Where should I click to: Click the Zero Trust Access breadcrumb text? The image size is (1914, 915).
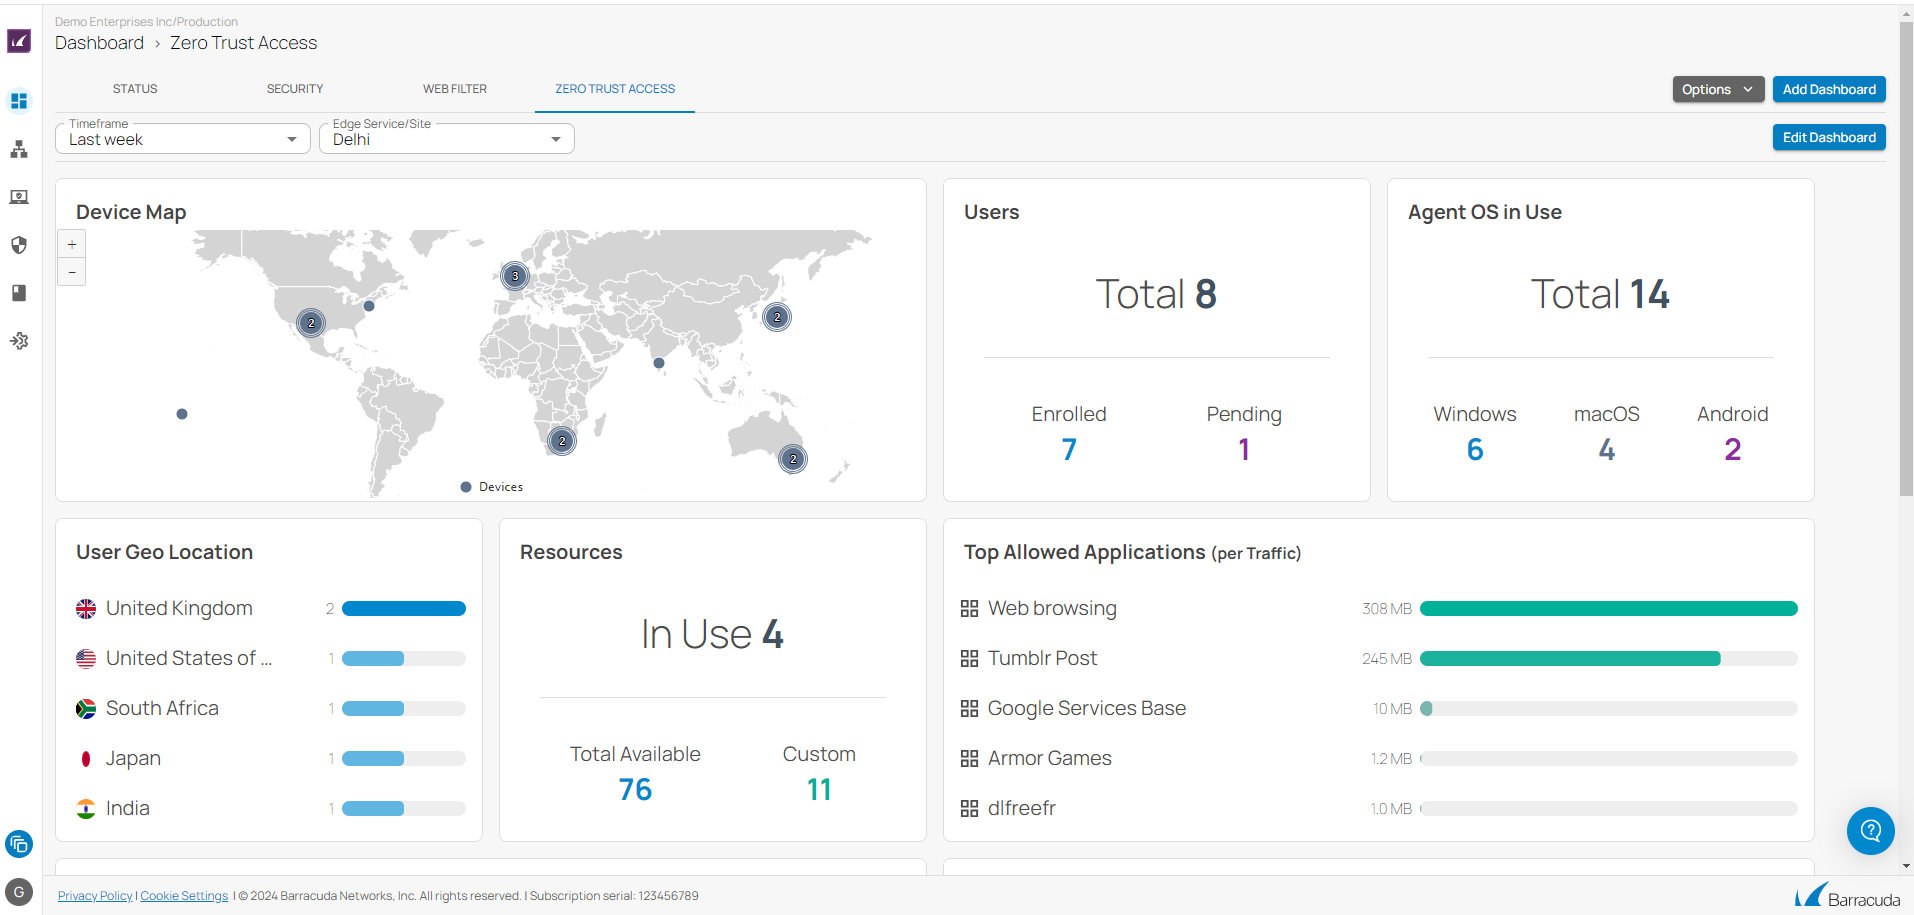coord(243,43)
